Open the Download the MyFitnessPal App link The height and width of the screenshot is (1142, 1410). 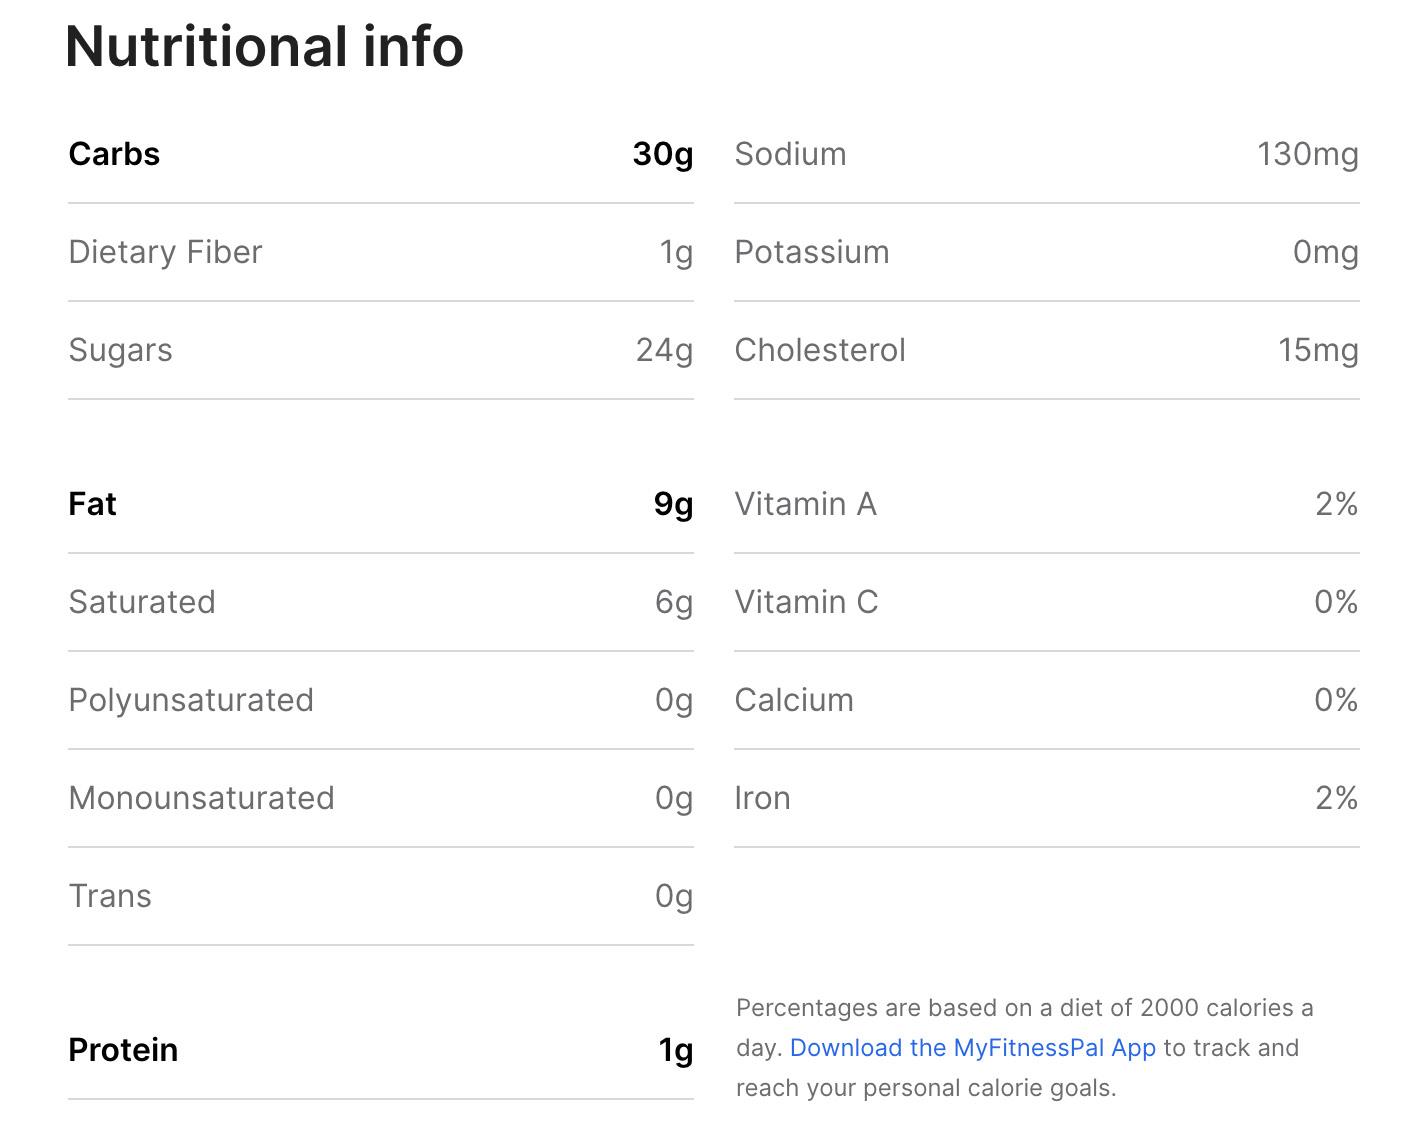pyautogui.click(x=972, y=1048)
